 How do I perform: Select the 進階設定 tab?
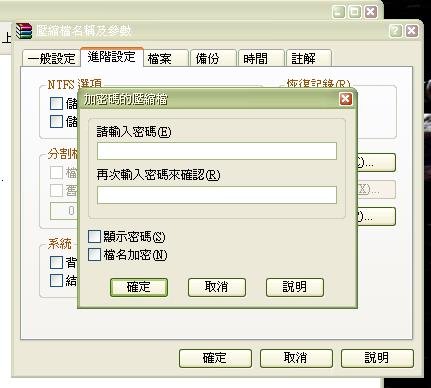click(112, 57)
